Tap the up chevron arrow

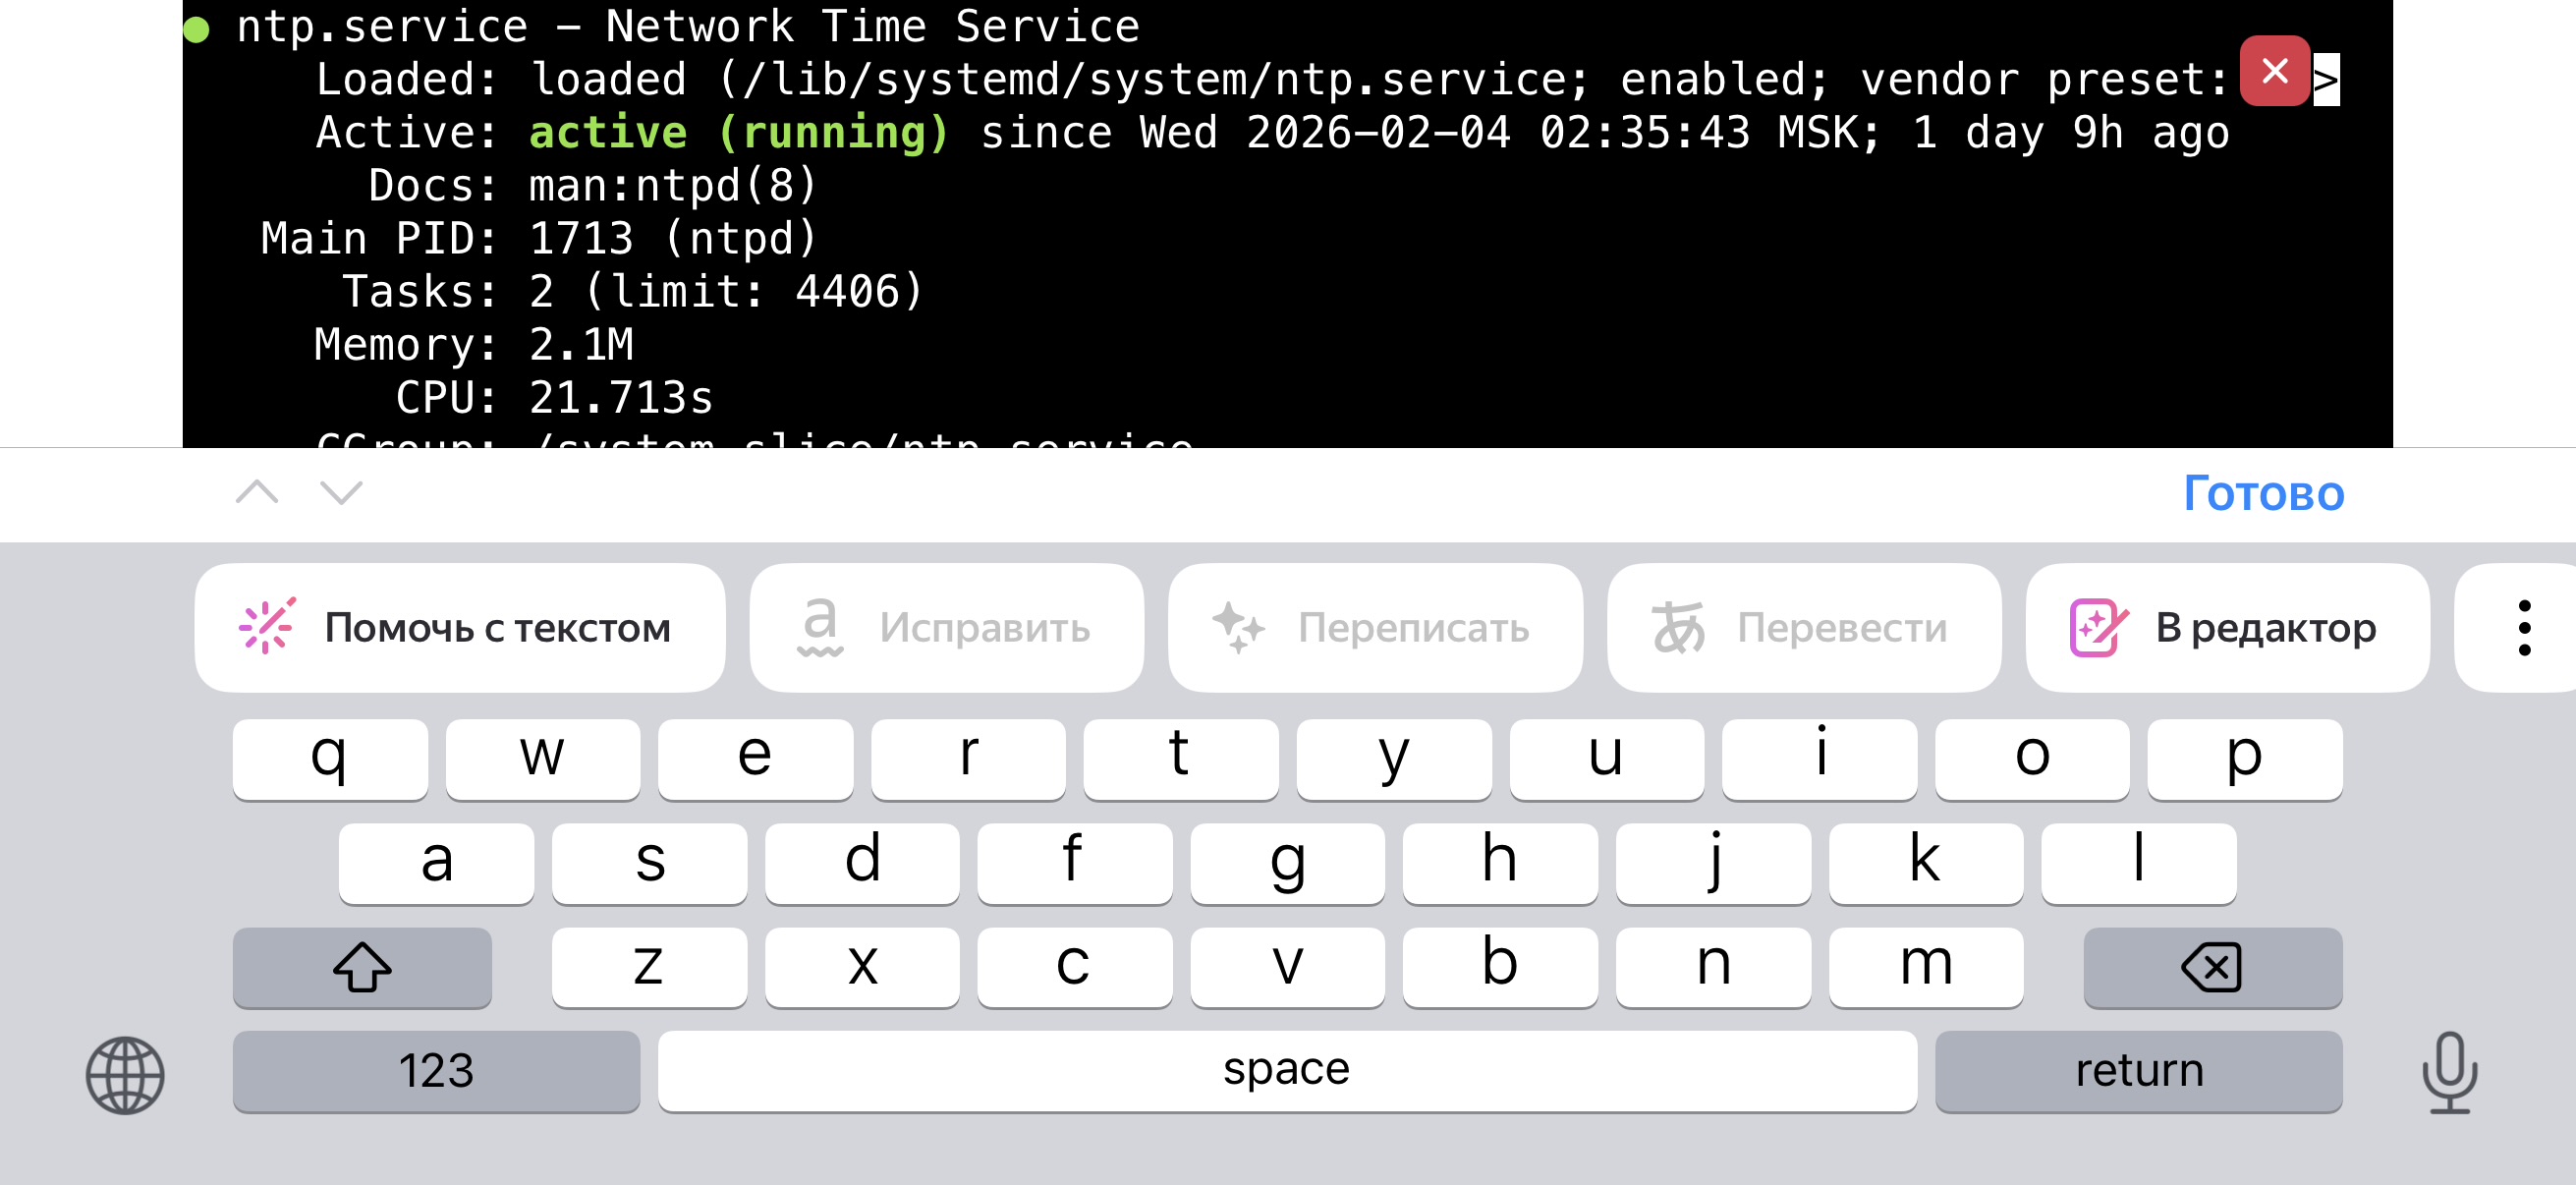[x=257, y=492]
